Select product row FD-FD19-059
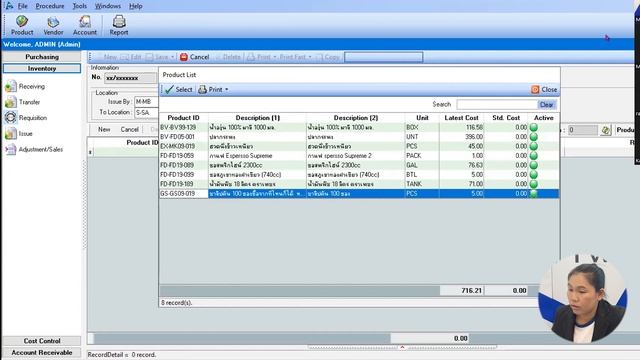This screenshot has width=640, height=360. coord(359,156)
